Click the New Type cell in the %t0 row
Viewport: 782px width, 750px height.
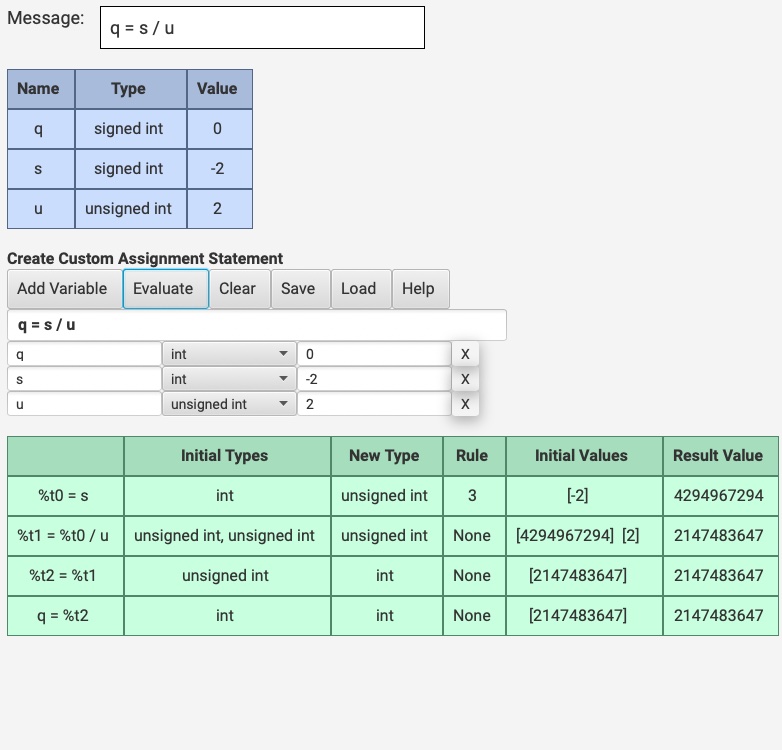coord(387,496)
